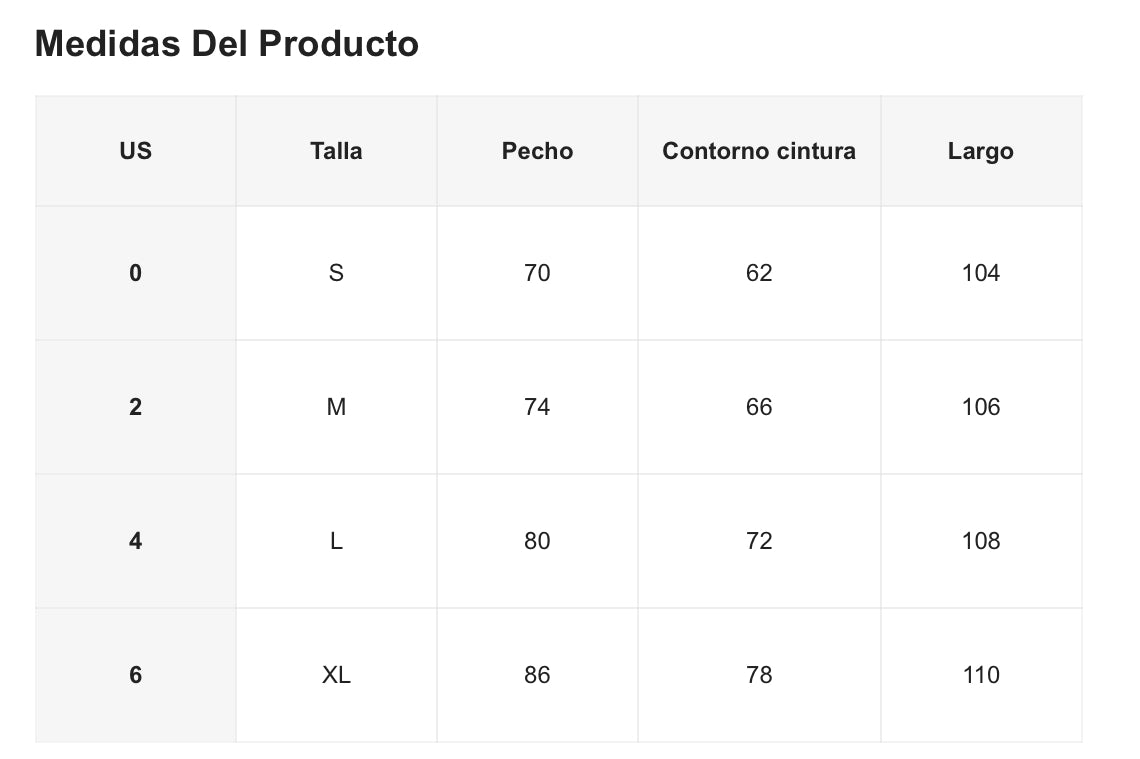Select the Largo value 104
This screenshot has height=759, width=1140.
point(980,273)
